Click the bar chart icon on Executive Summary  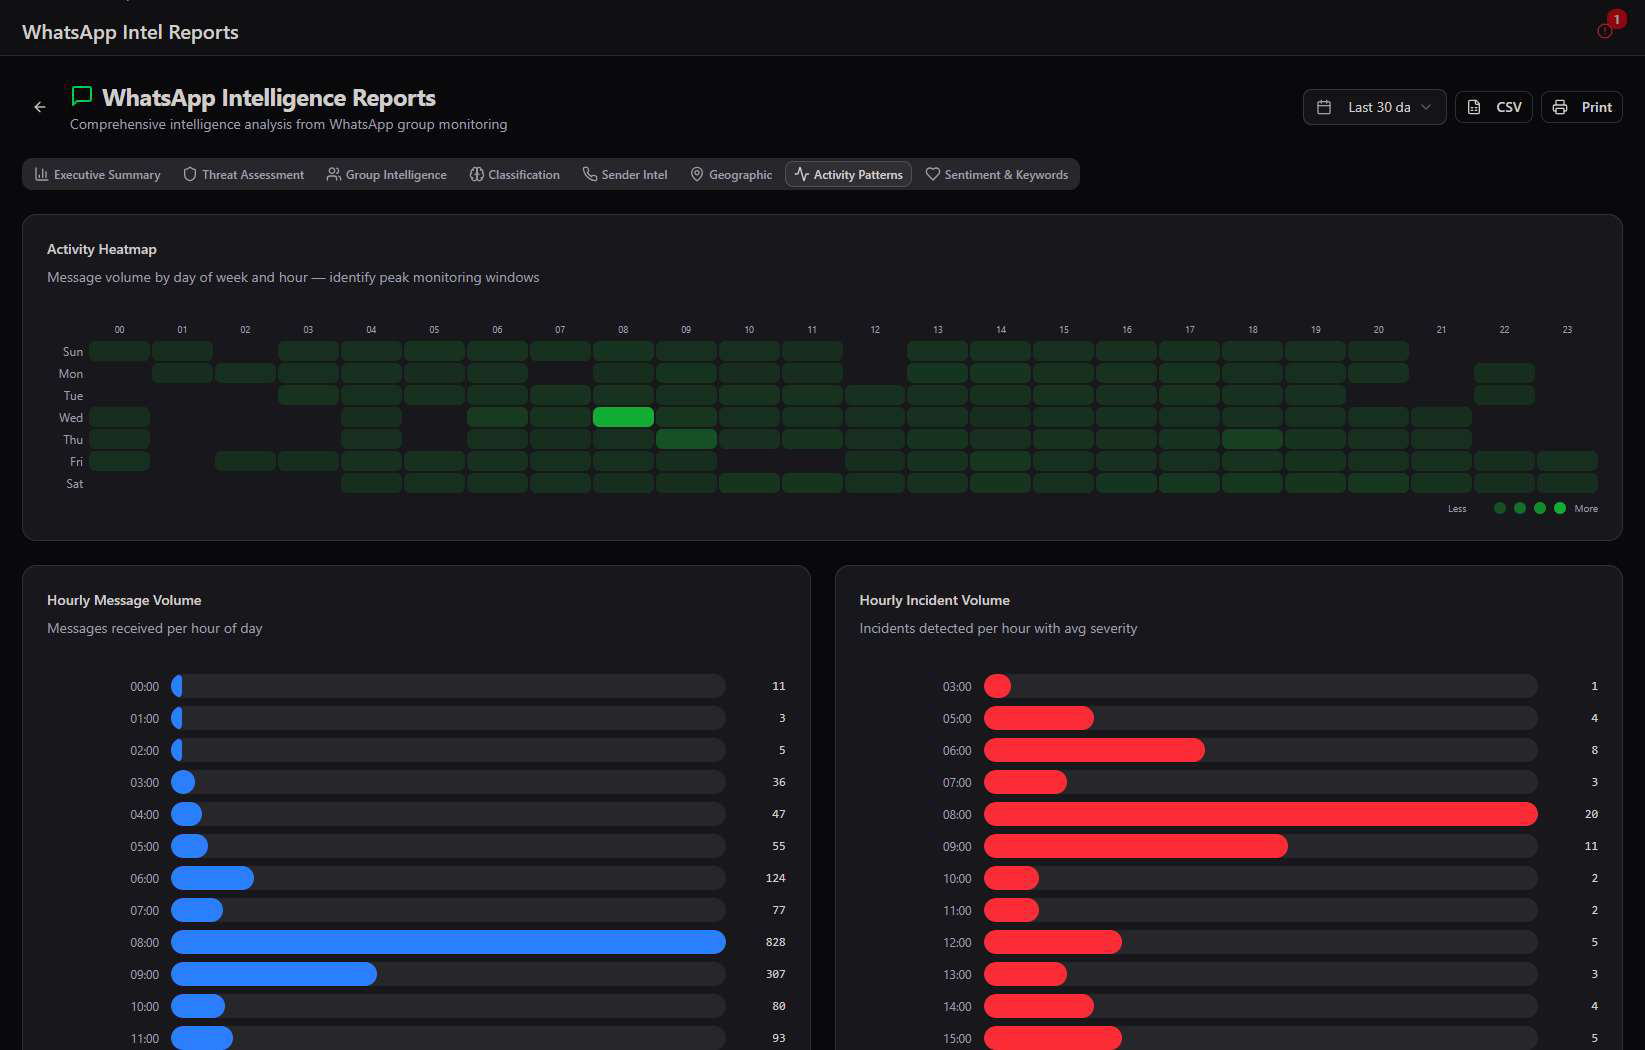tap(41, 174)
